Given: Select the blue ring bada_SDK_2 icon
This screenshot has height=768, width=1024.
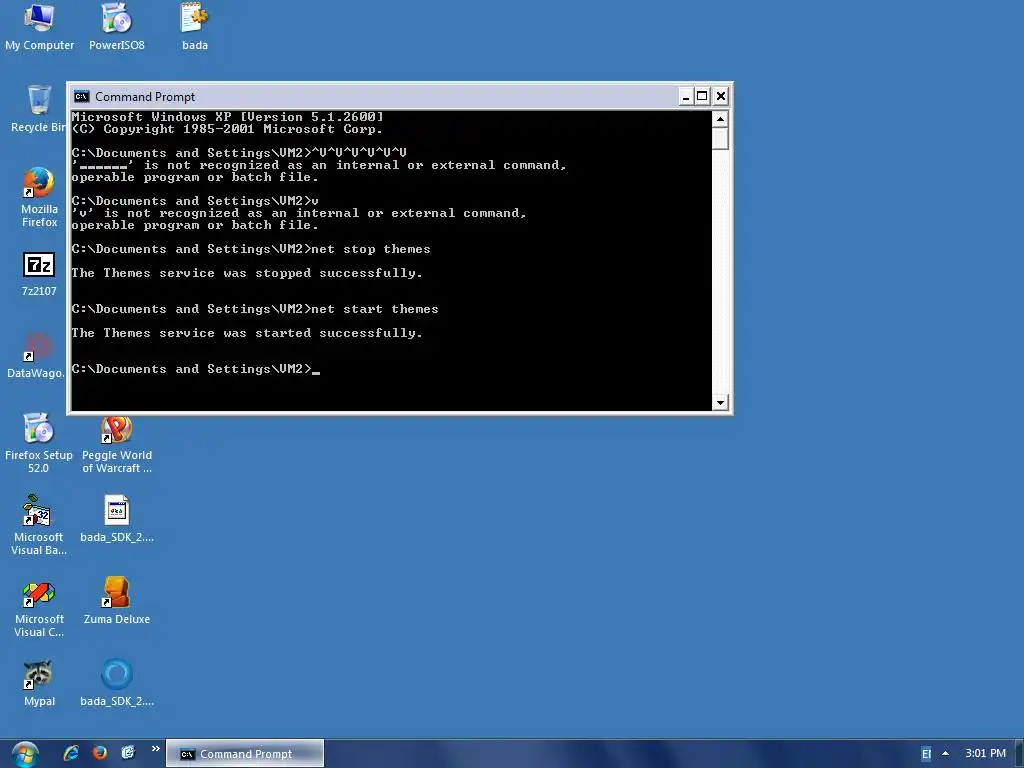Looking at the screenshot, I should [117, 683].
